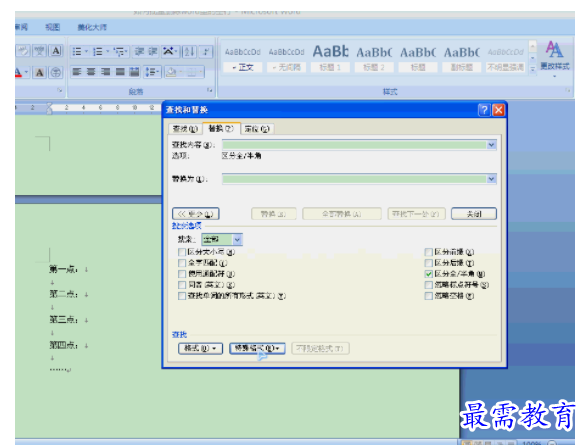Open the Paragraph group dialog launcher
The width and height of the screenshot is (584, 447).
click(210, 91)
